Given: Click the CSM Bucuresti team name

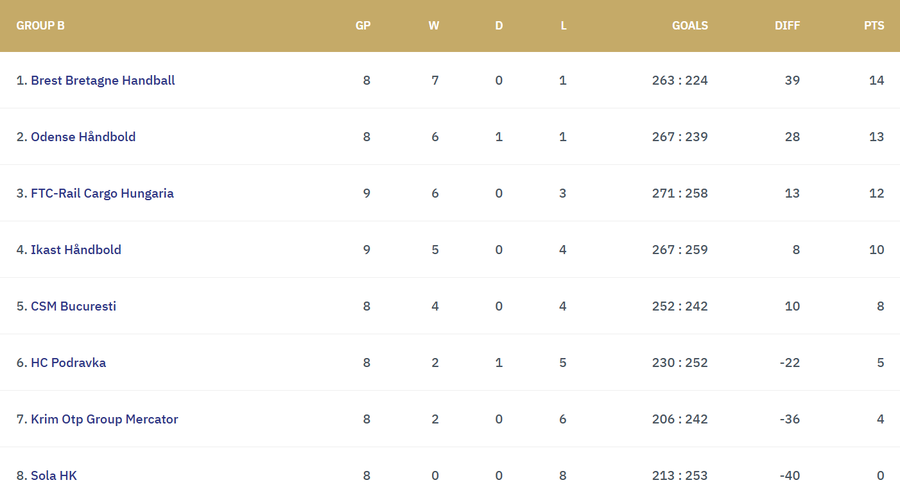Looking at the screenshot, I should point(73,306).
